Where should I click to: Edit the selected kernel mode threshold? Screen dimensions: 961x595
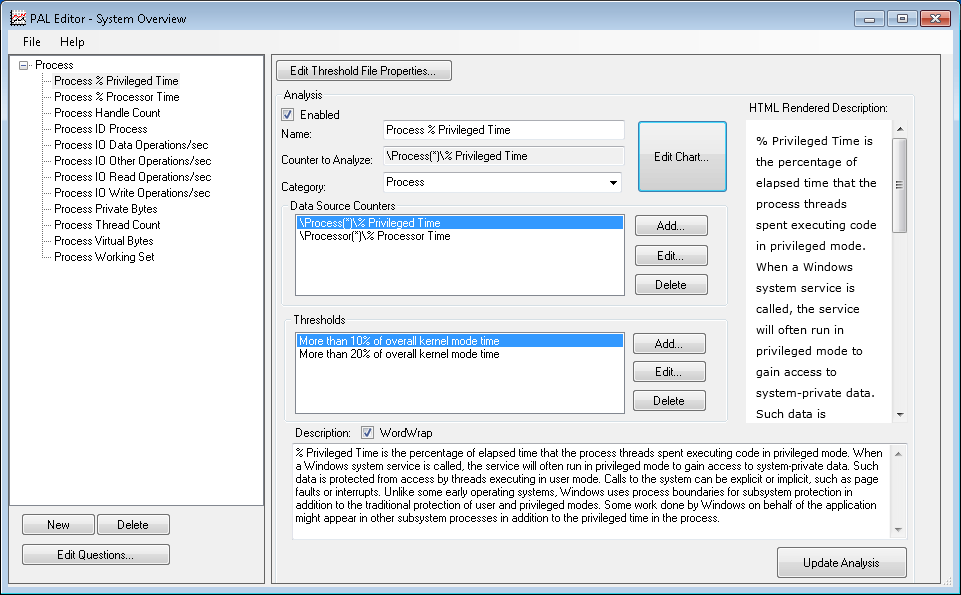(x=670, y=371)
